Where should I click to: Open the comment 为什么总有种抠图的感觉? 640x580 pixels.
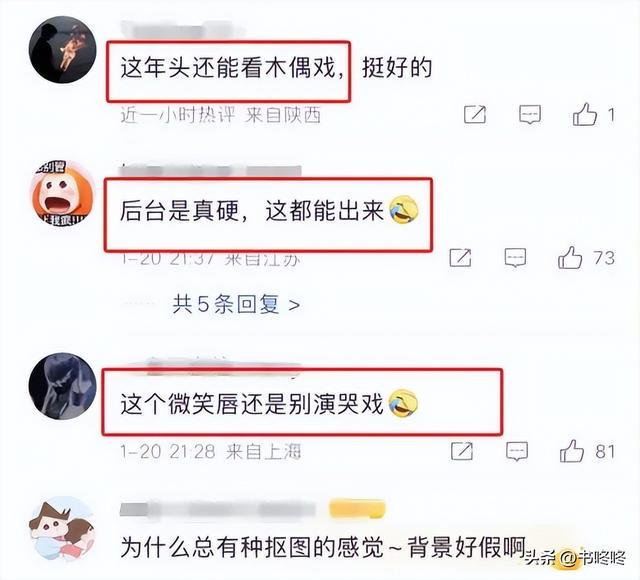click(322, 547)
